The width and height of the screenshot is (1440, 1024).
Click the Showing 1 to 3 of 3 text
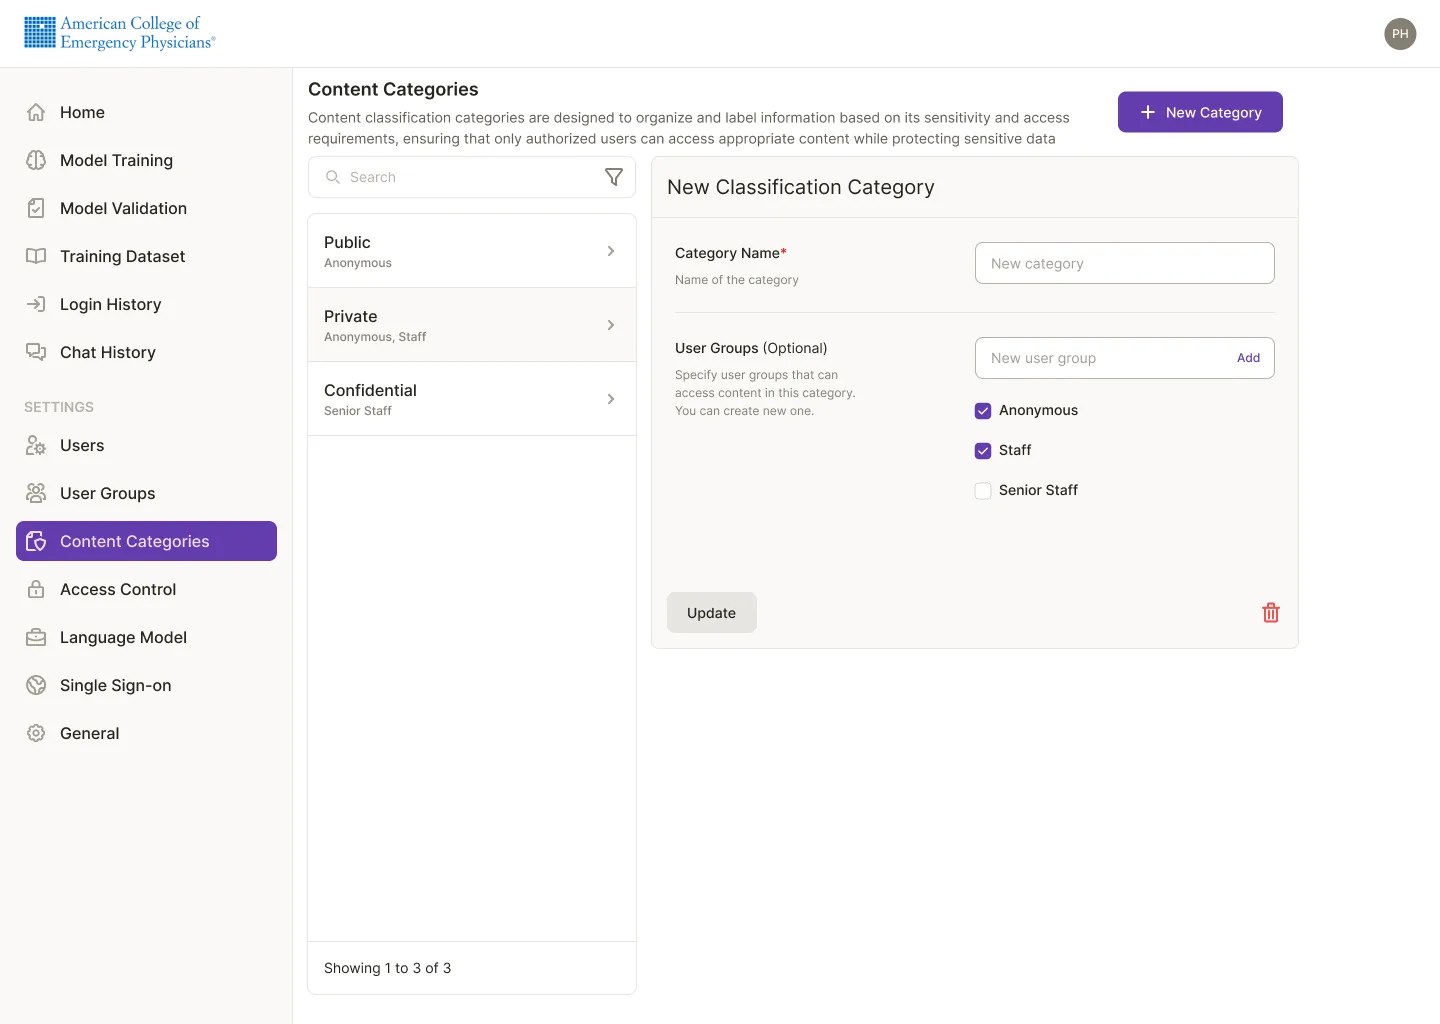pyautogui.click(x=388, y=968)
